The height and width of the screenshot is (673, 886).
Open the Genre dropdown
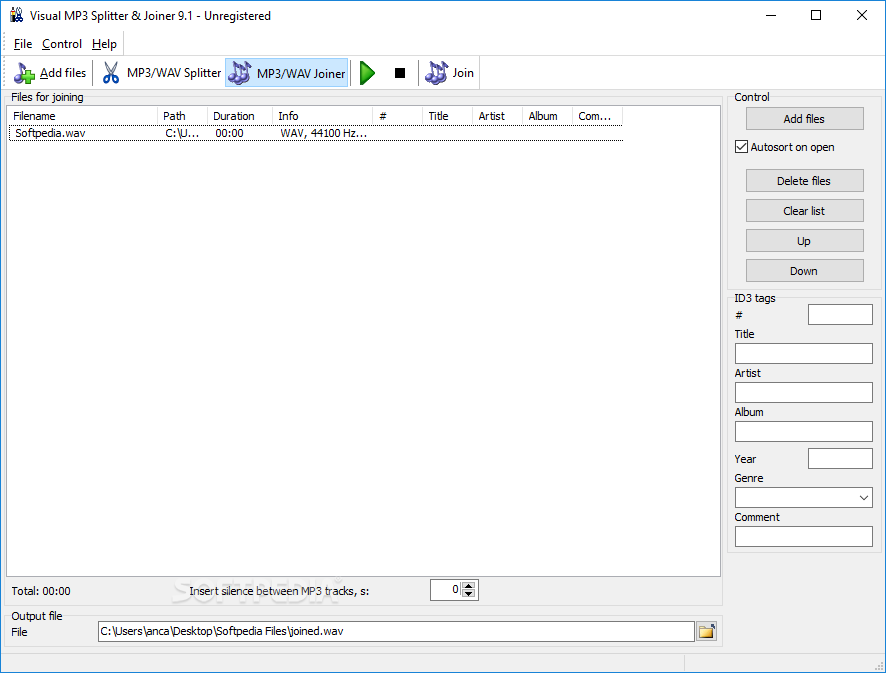tap(863, 498)
